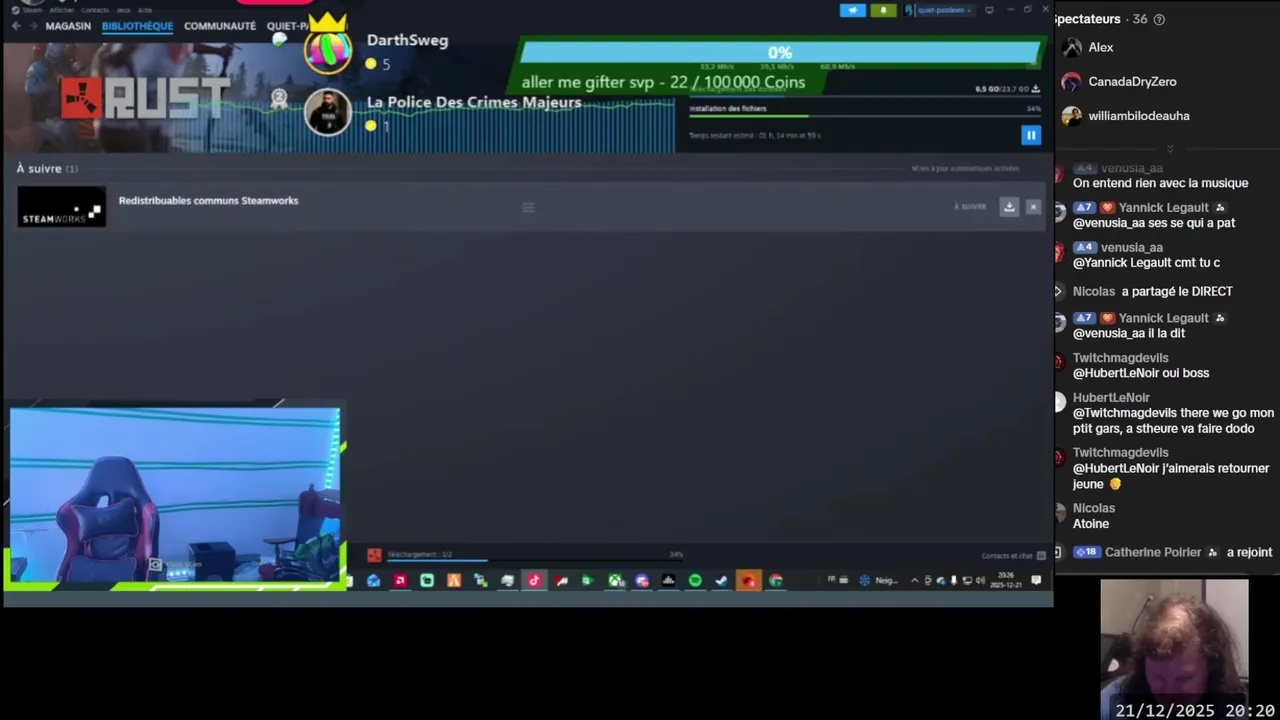Click the Spectateurs help question icon
1280x720 pixels.
[x=1159, y=19]
